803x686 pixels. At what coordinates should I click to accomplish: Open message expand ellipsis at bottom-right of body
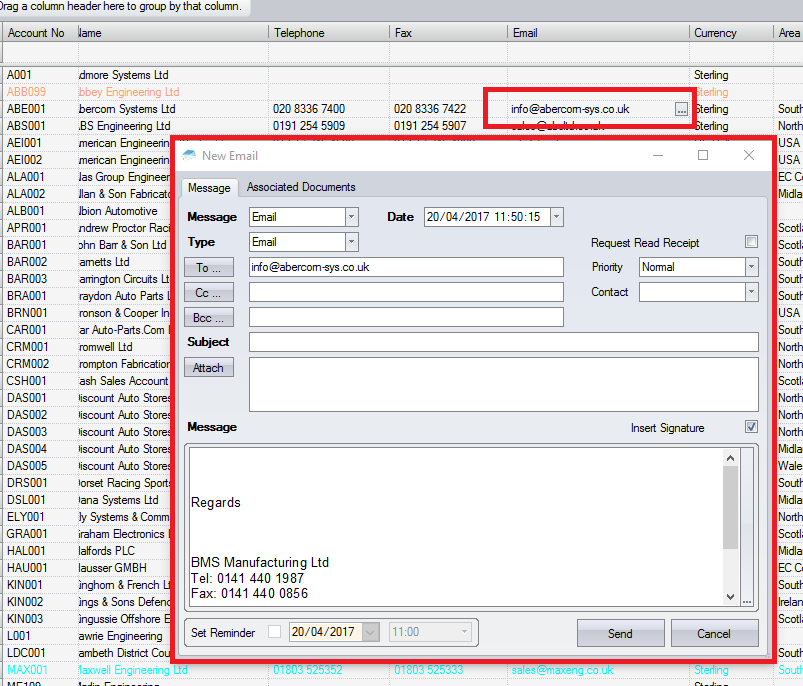tap(746, 599)
